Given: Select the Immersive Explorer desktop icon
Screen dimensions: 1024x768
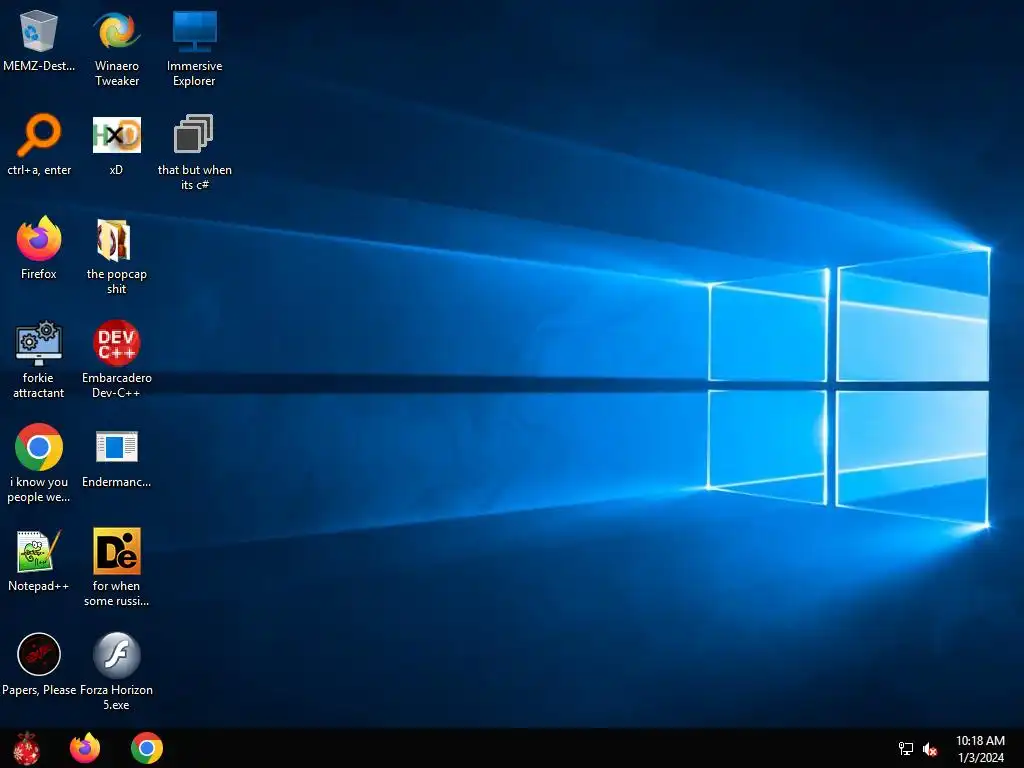Looking at the screenshot, I should 194,31.
